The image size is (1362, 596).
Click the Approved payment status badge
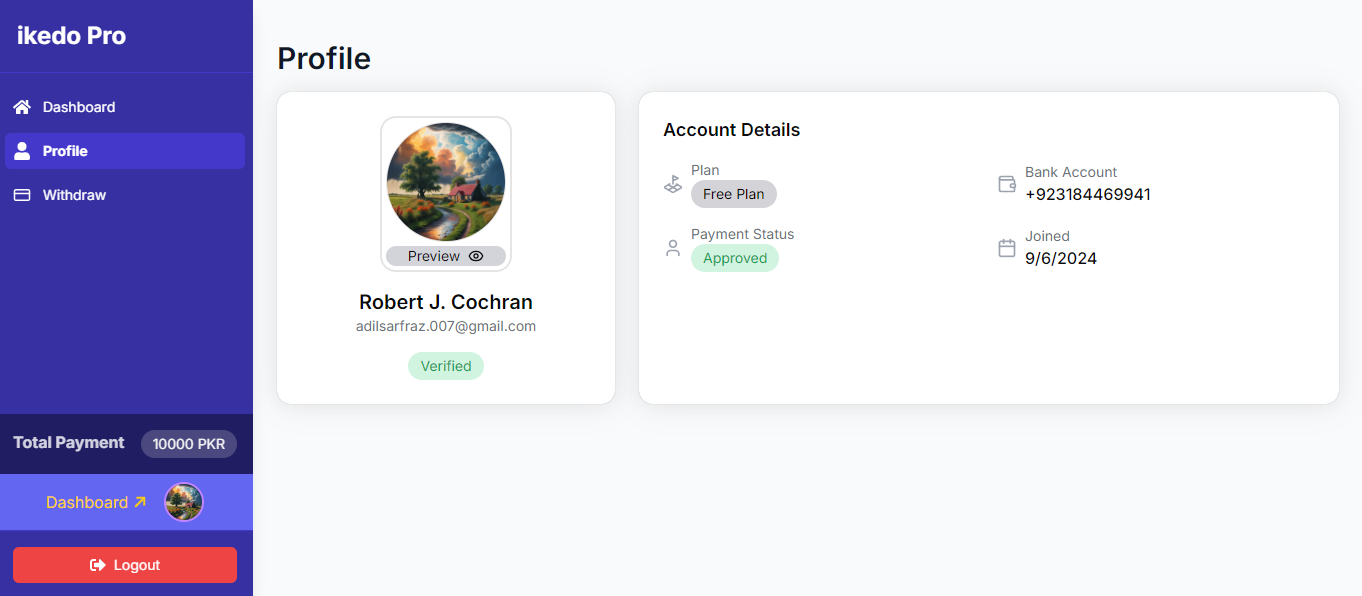tap(735, 258)
